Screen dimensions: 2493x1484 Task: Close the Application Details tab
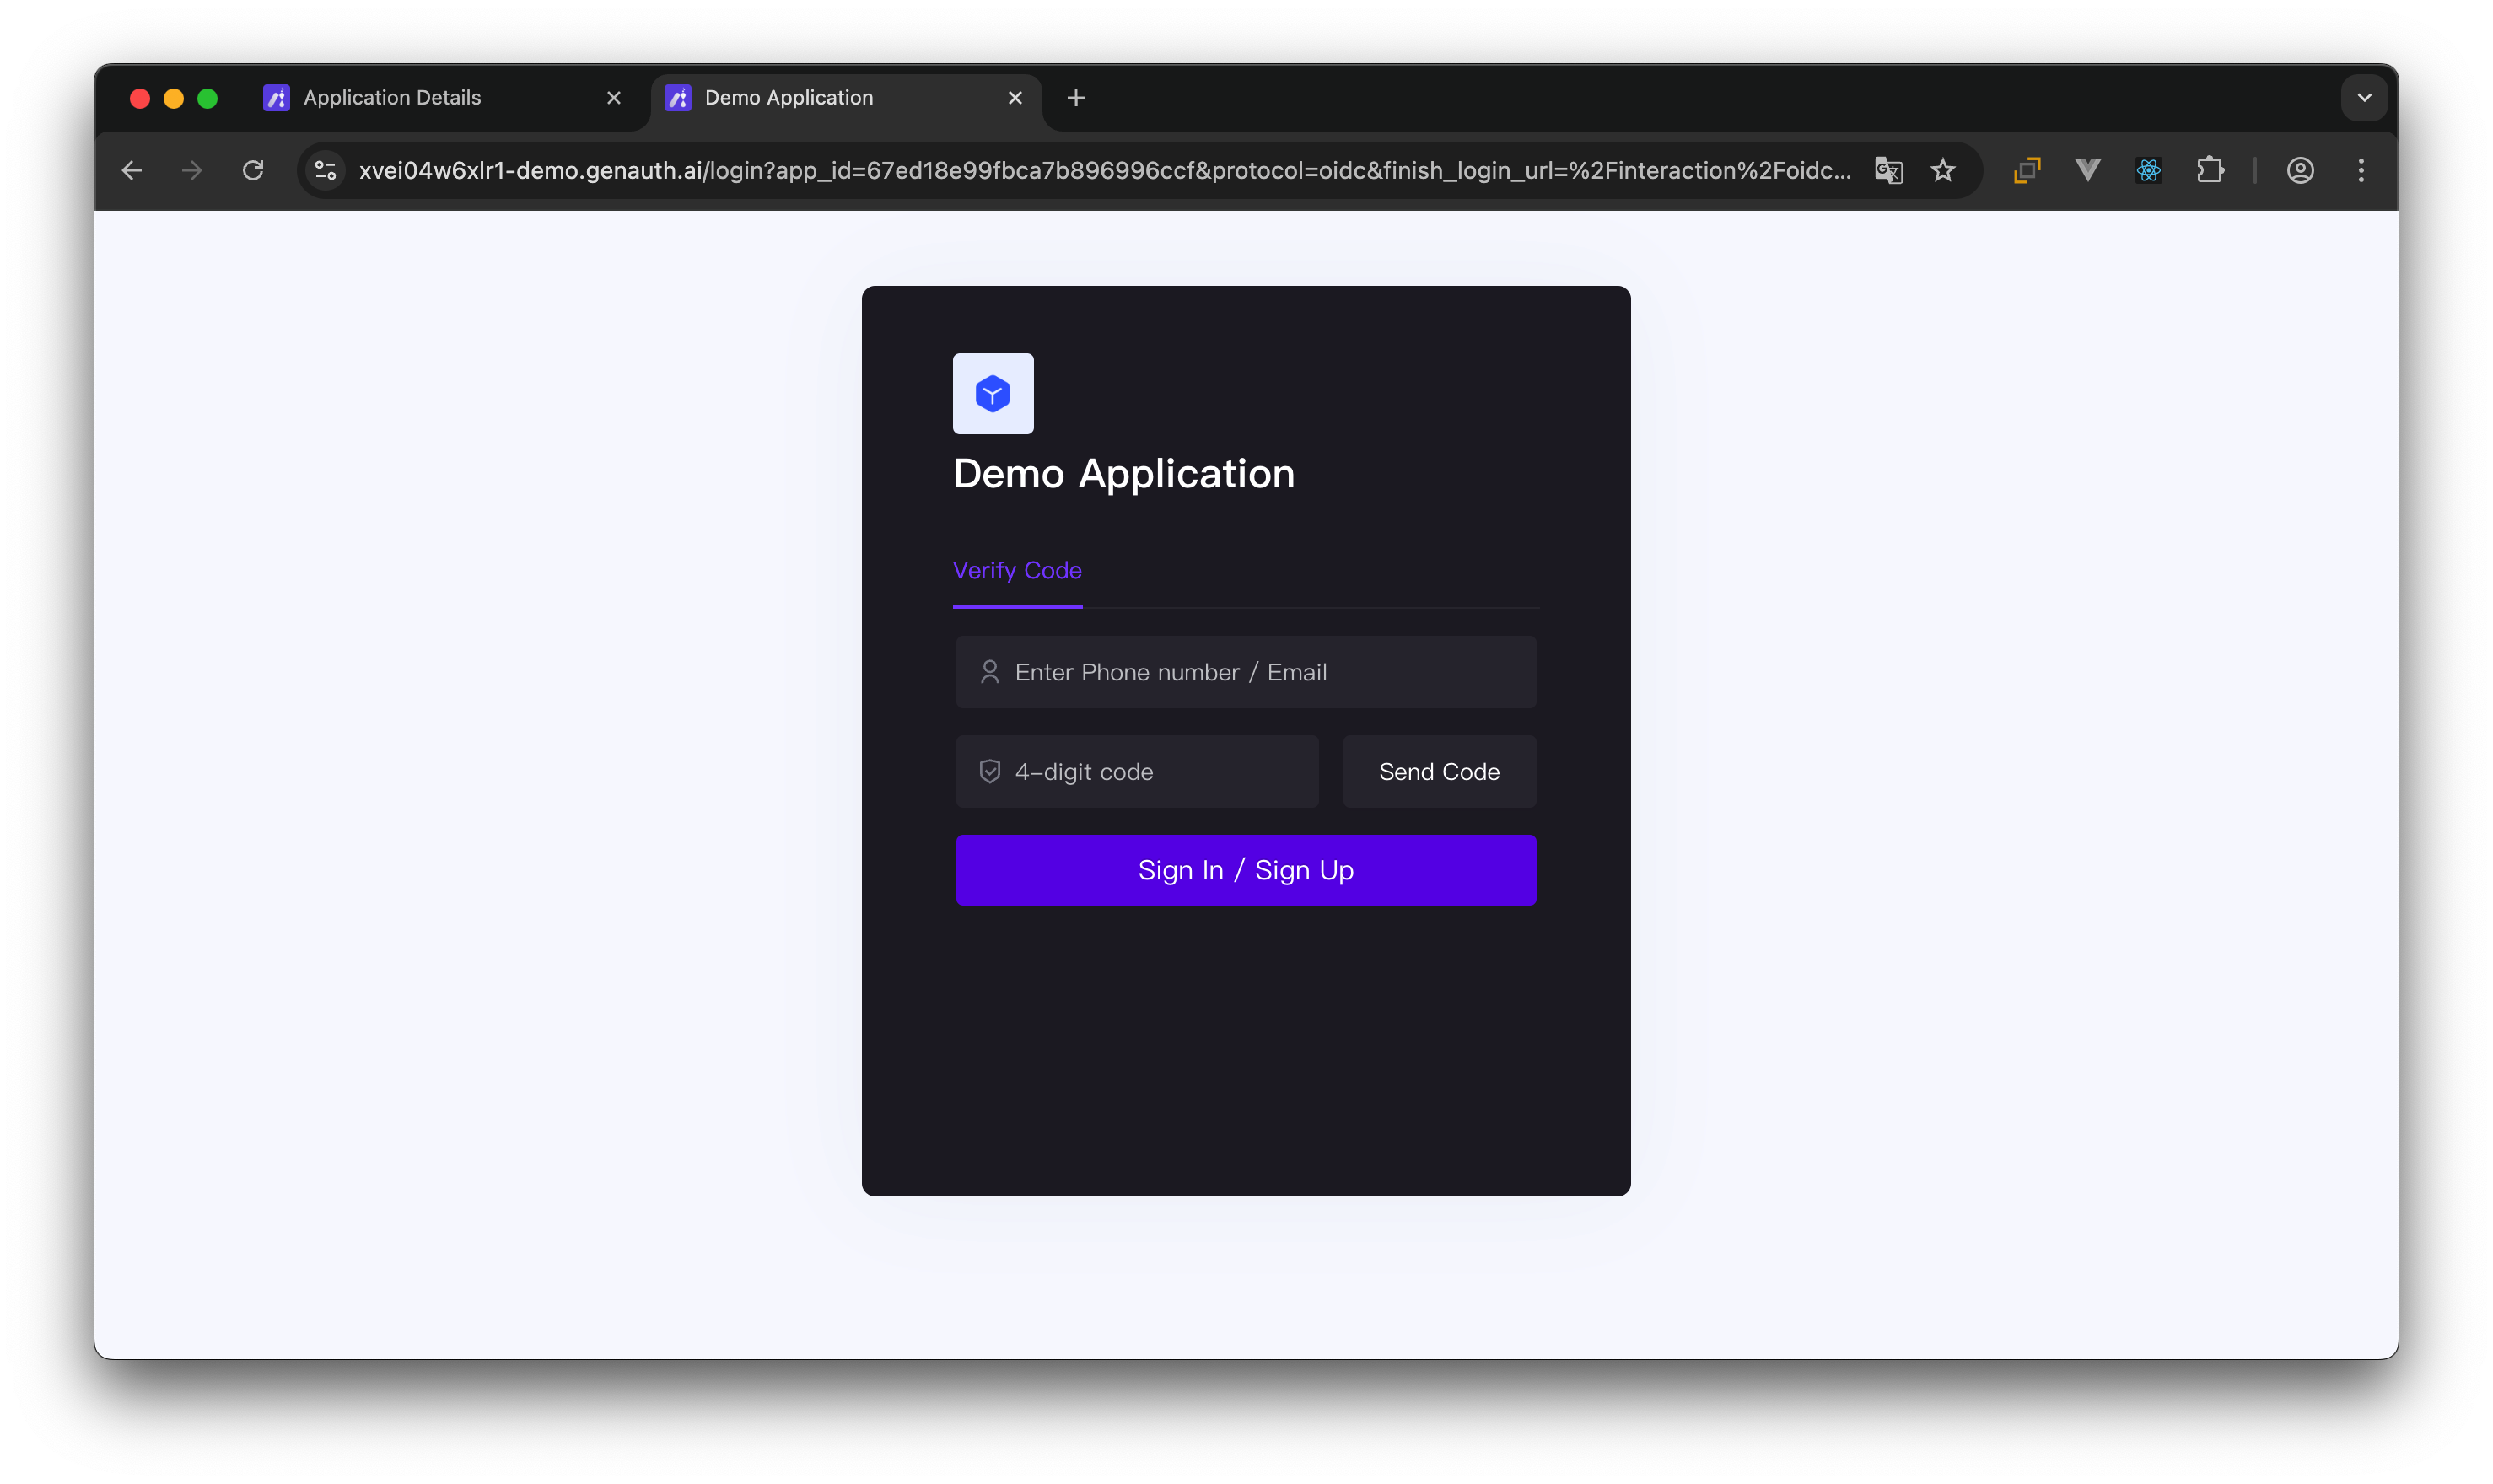[x=614, y=98]
